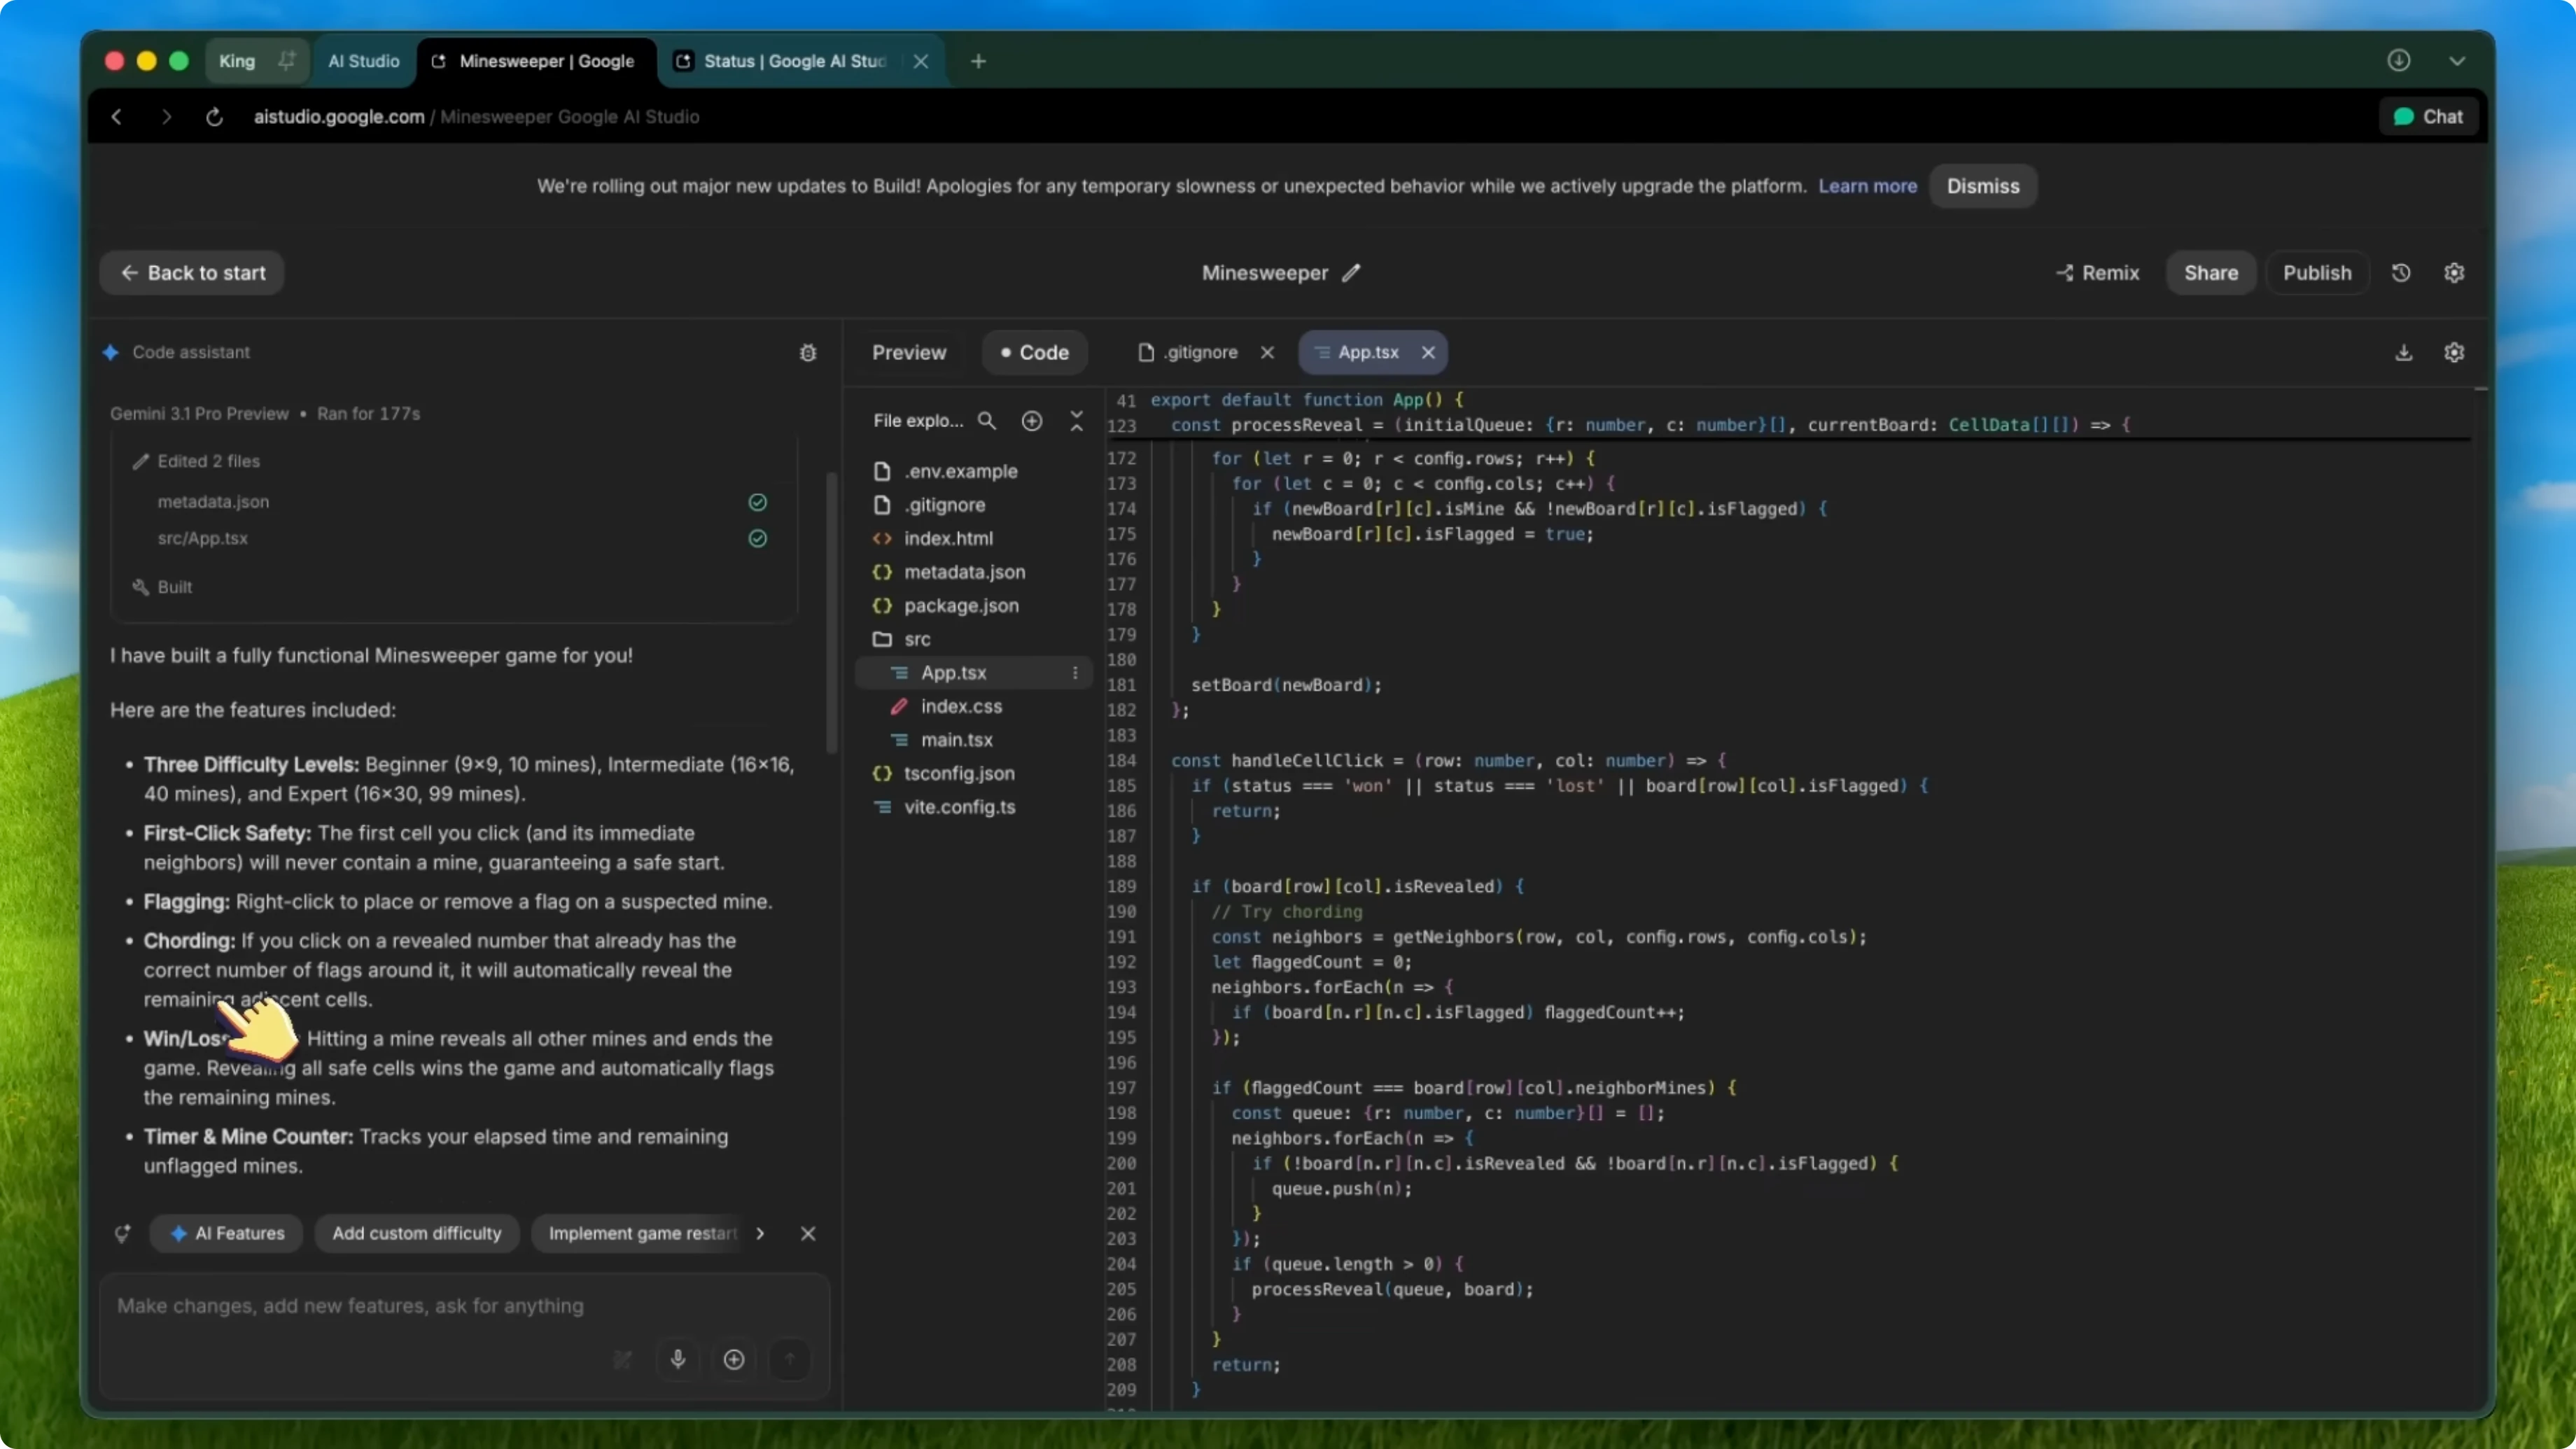Image resolution: width=2576 pixels, height=1449 pixels.
Task: Click the plus attachment icon beside the mic
Action: (x=733, y=1360)
